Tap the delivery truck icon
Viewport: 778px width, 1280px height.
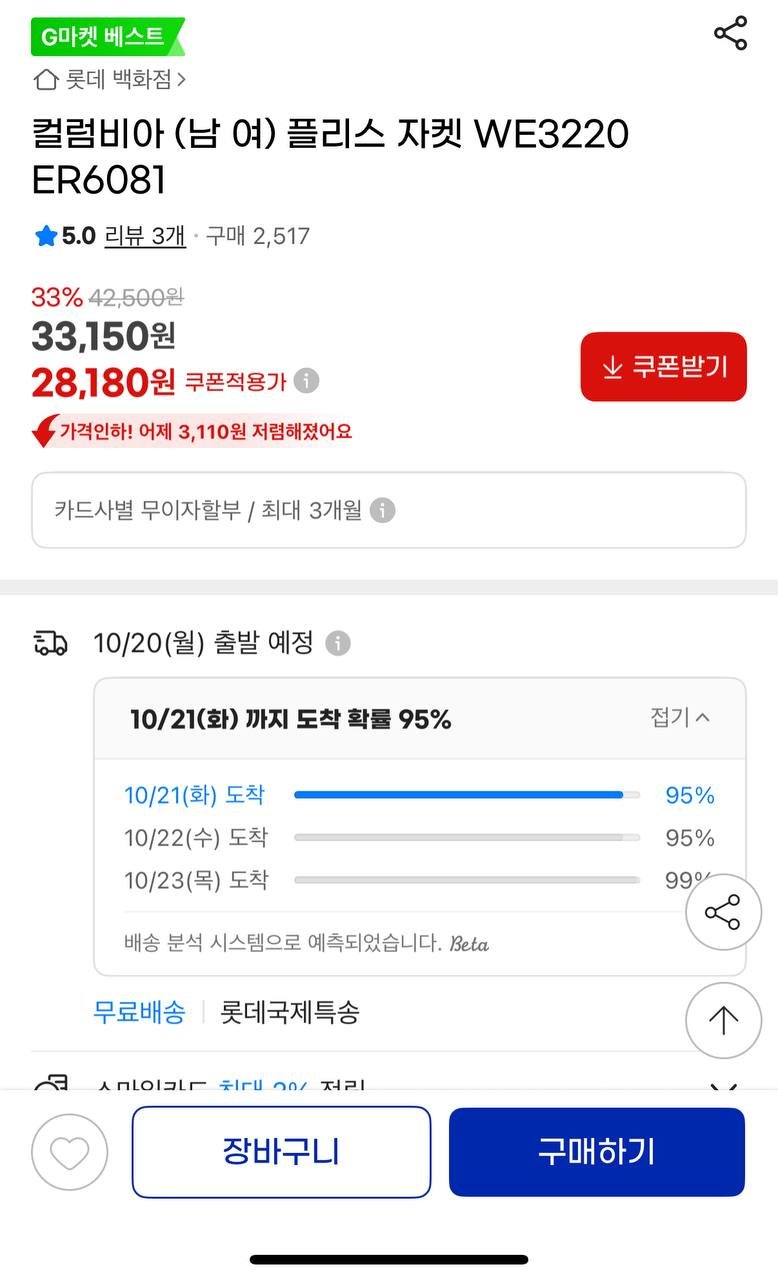coord(51,643)
